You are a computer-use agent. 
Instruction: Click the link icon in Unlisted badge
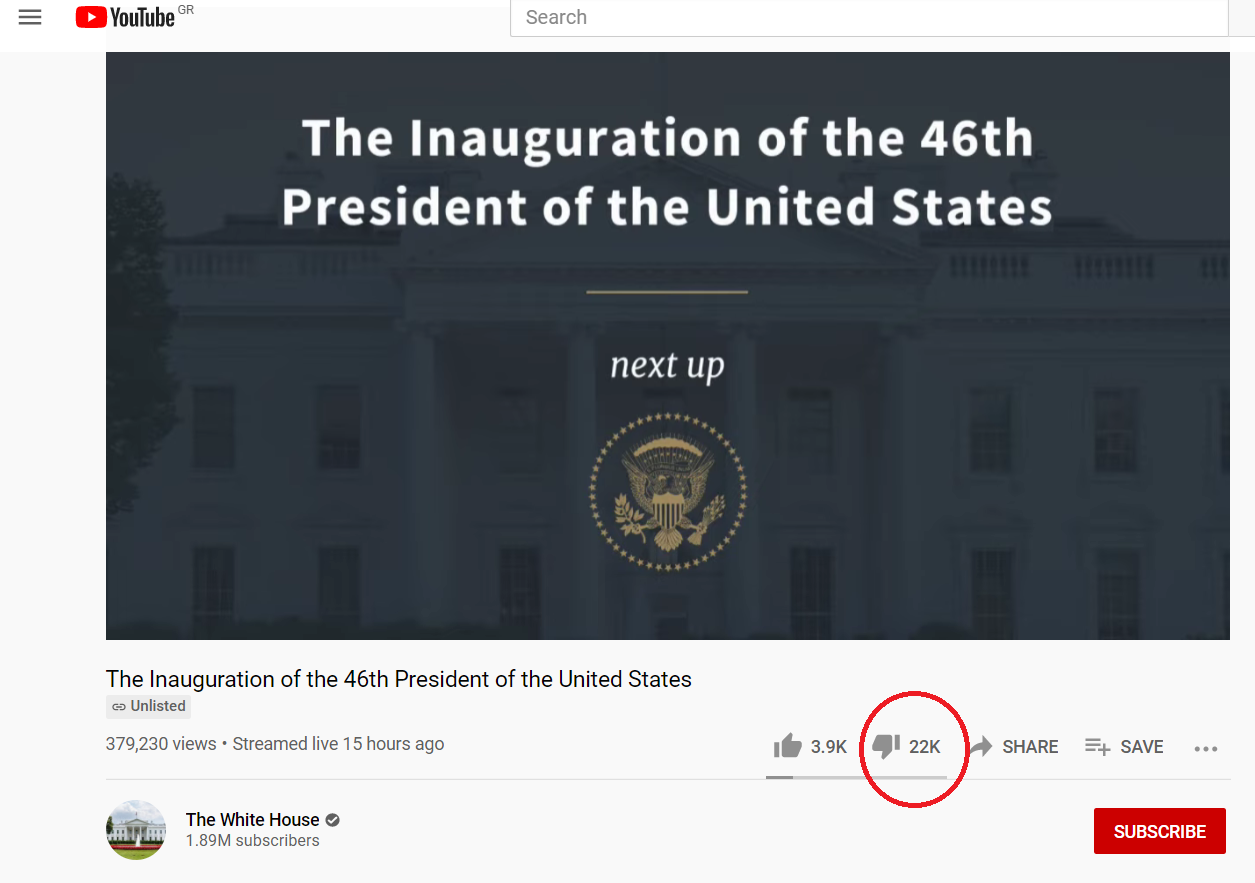tap(119, 706)
